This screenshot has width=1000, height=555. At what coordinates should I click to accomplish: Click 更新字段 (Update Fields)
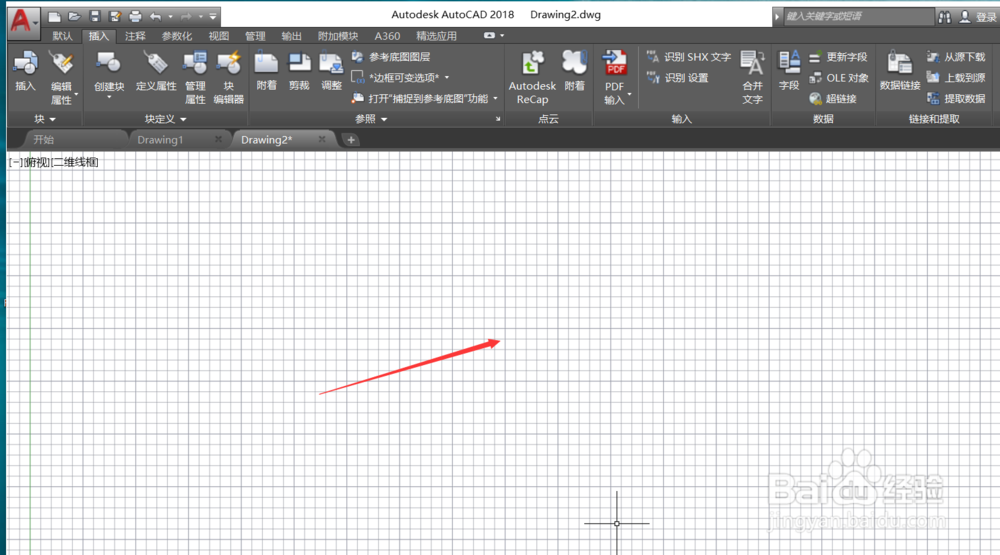[838, 57]
